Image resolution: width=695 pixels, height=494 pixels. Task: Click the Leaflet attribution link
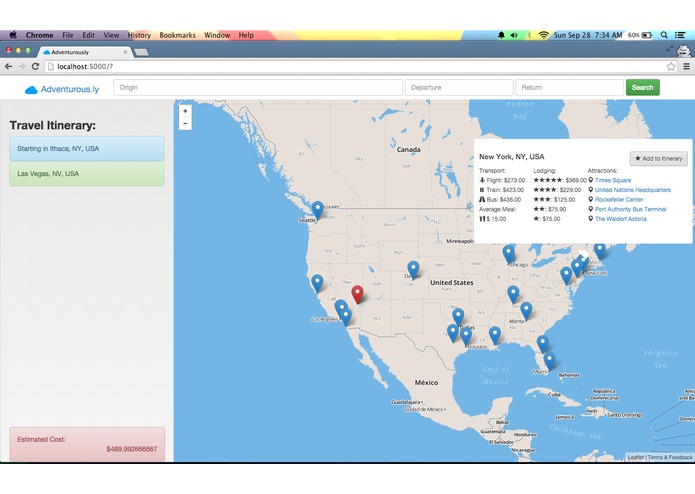pyautogui.click(x=635, y=458)
